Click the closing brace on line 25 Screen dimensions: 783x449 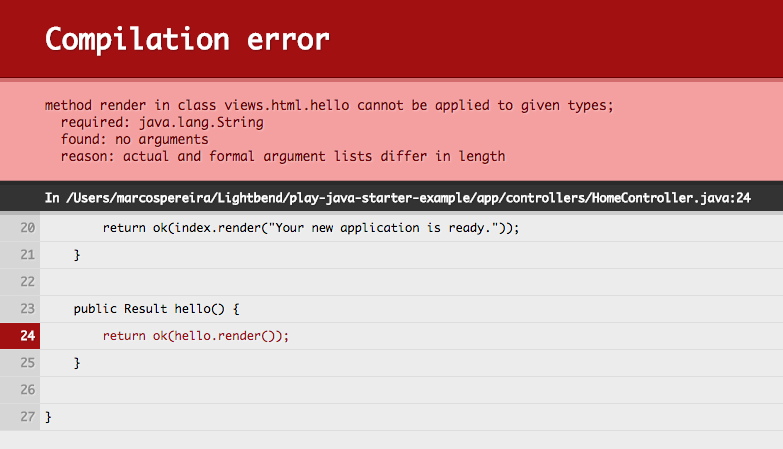click(x=77, y=363)
